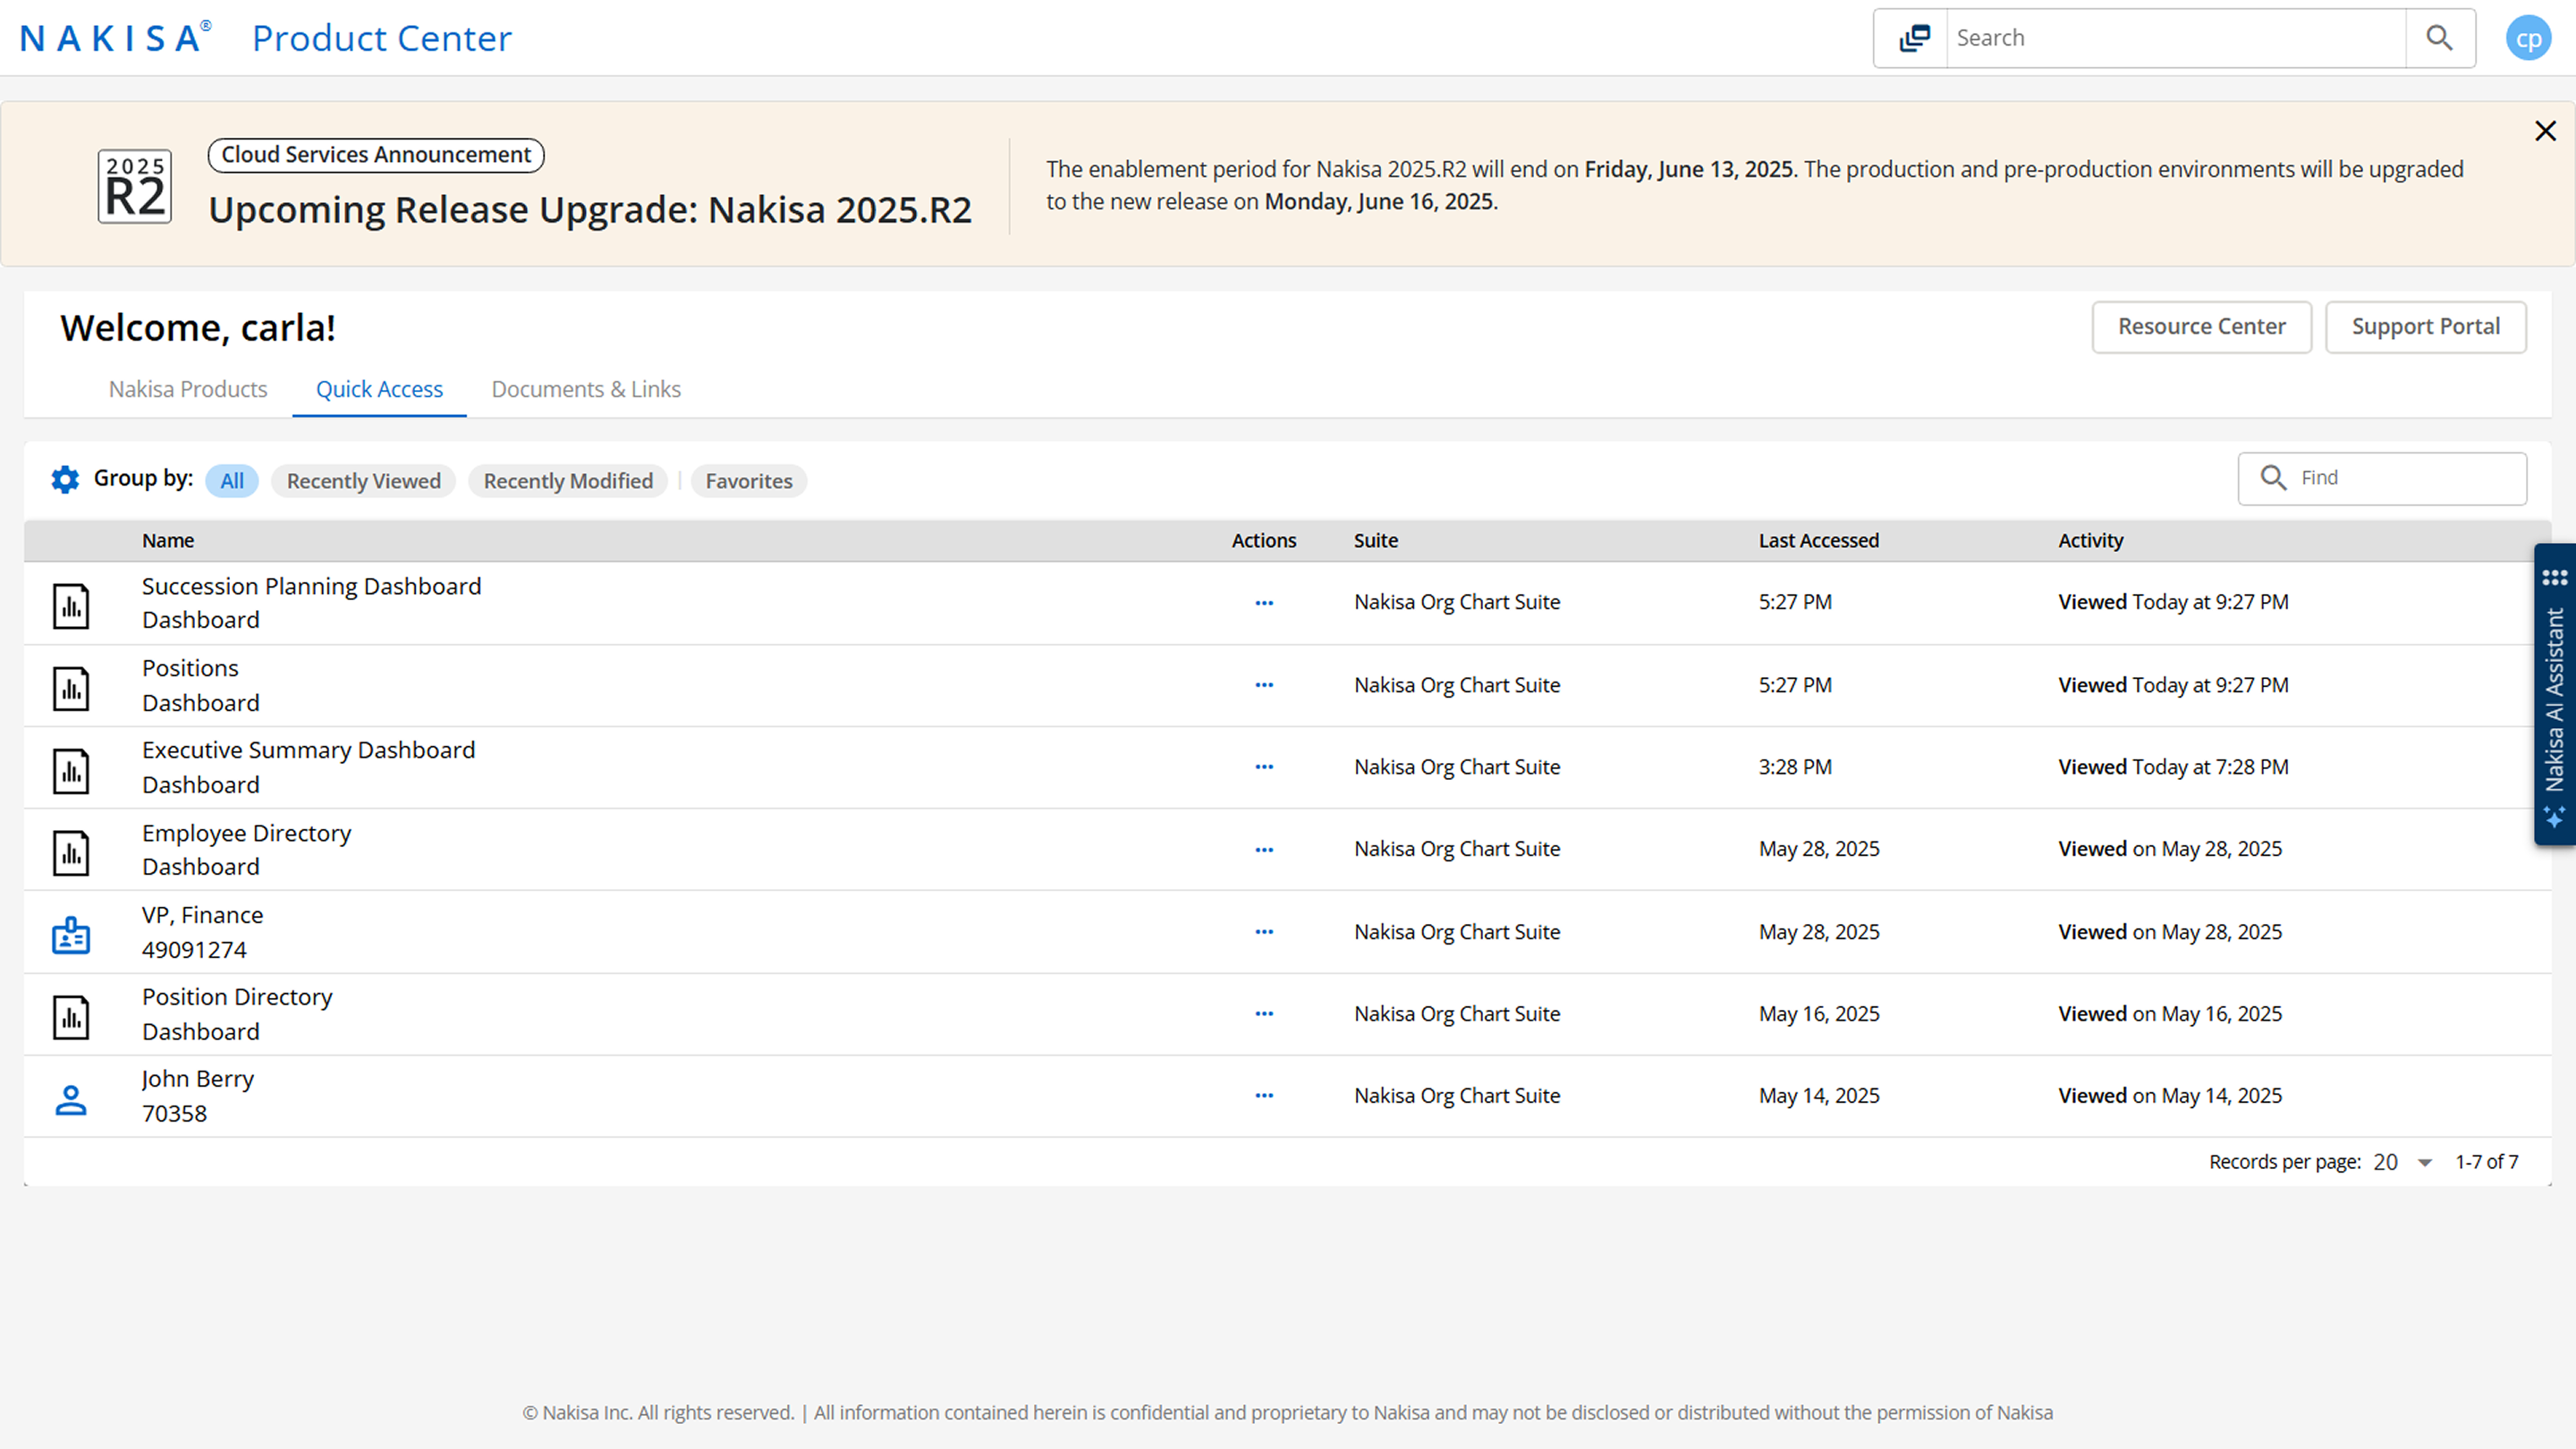Viewport: 2576px width, 1449px height.
Task: Click the Find magnifier icon
Action: click(x=2273, y=478)
